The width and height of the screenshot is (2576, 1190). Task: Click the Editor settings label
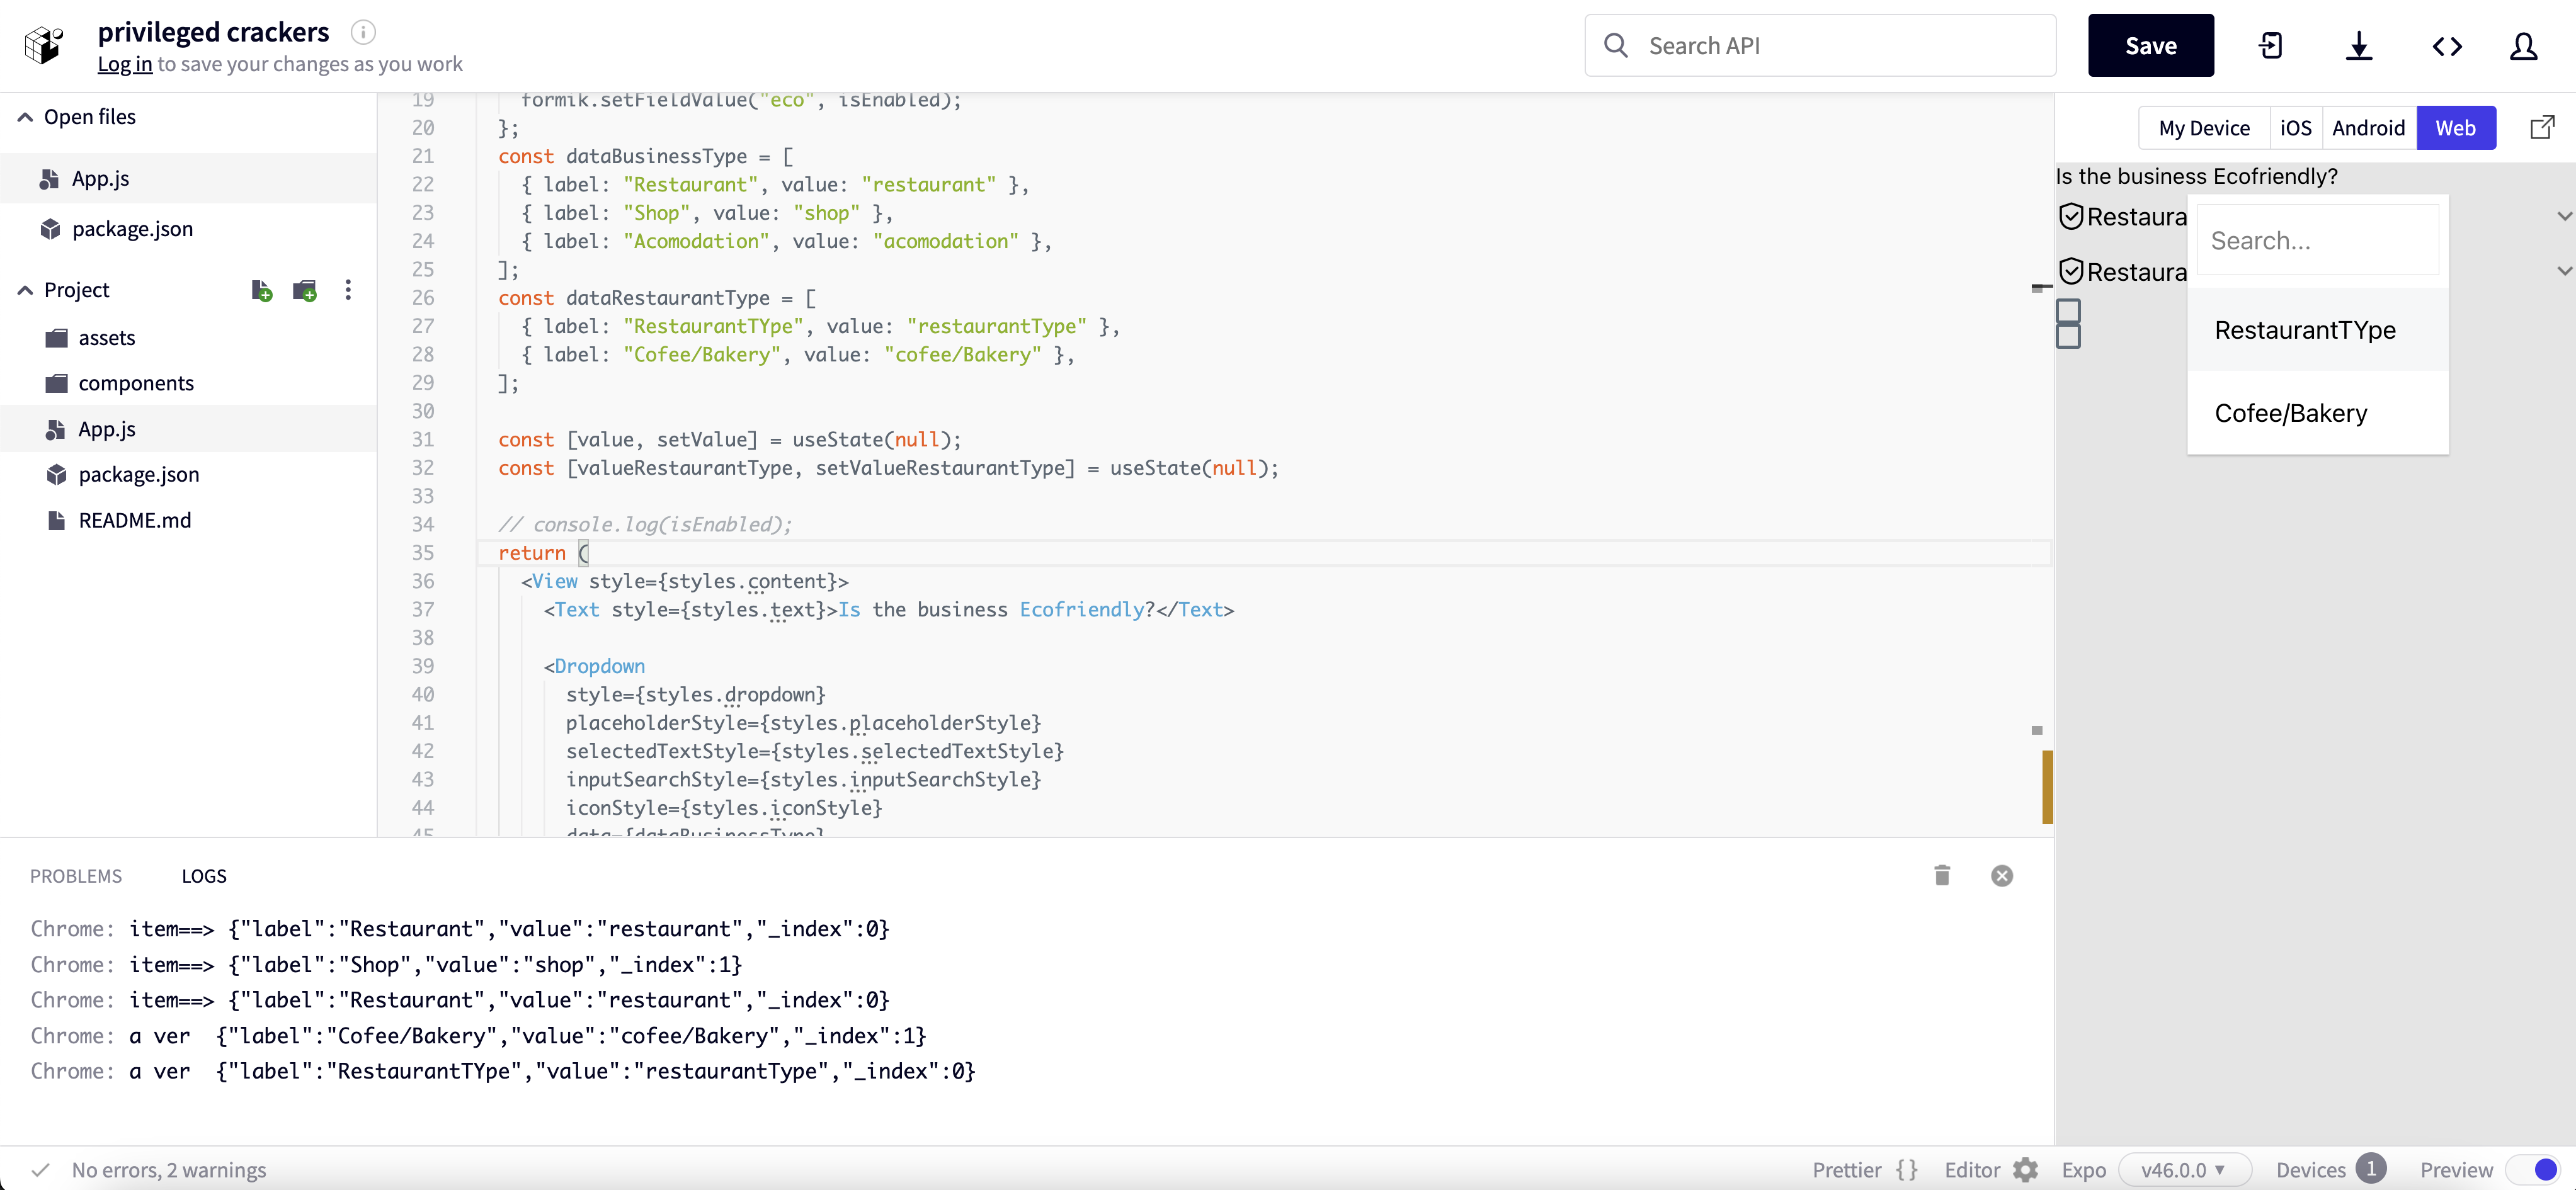pyautogui.click(x=1972, y=1169)
